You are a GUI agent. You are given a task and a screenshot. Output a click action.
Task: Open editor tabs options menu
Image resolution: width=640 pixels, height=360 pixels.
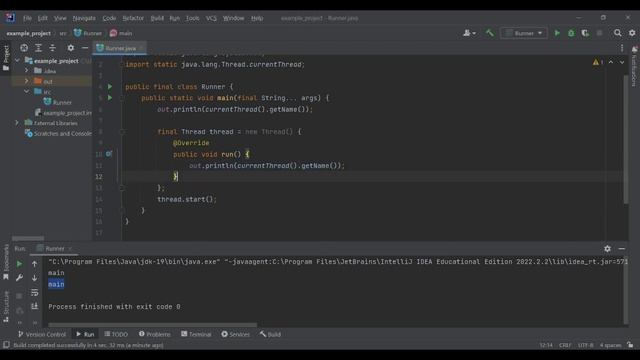(x=622, y=48)
